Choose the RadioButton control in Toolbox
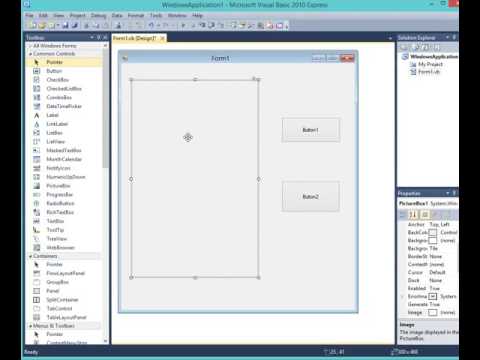 pos(63,203)
